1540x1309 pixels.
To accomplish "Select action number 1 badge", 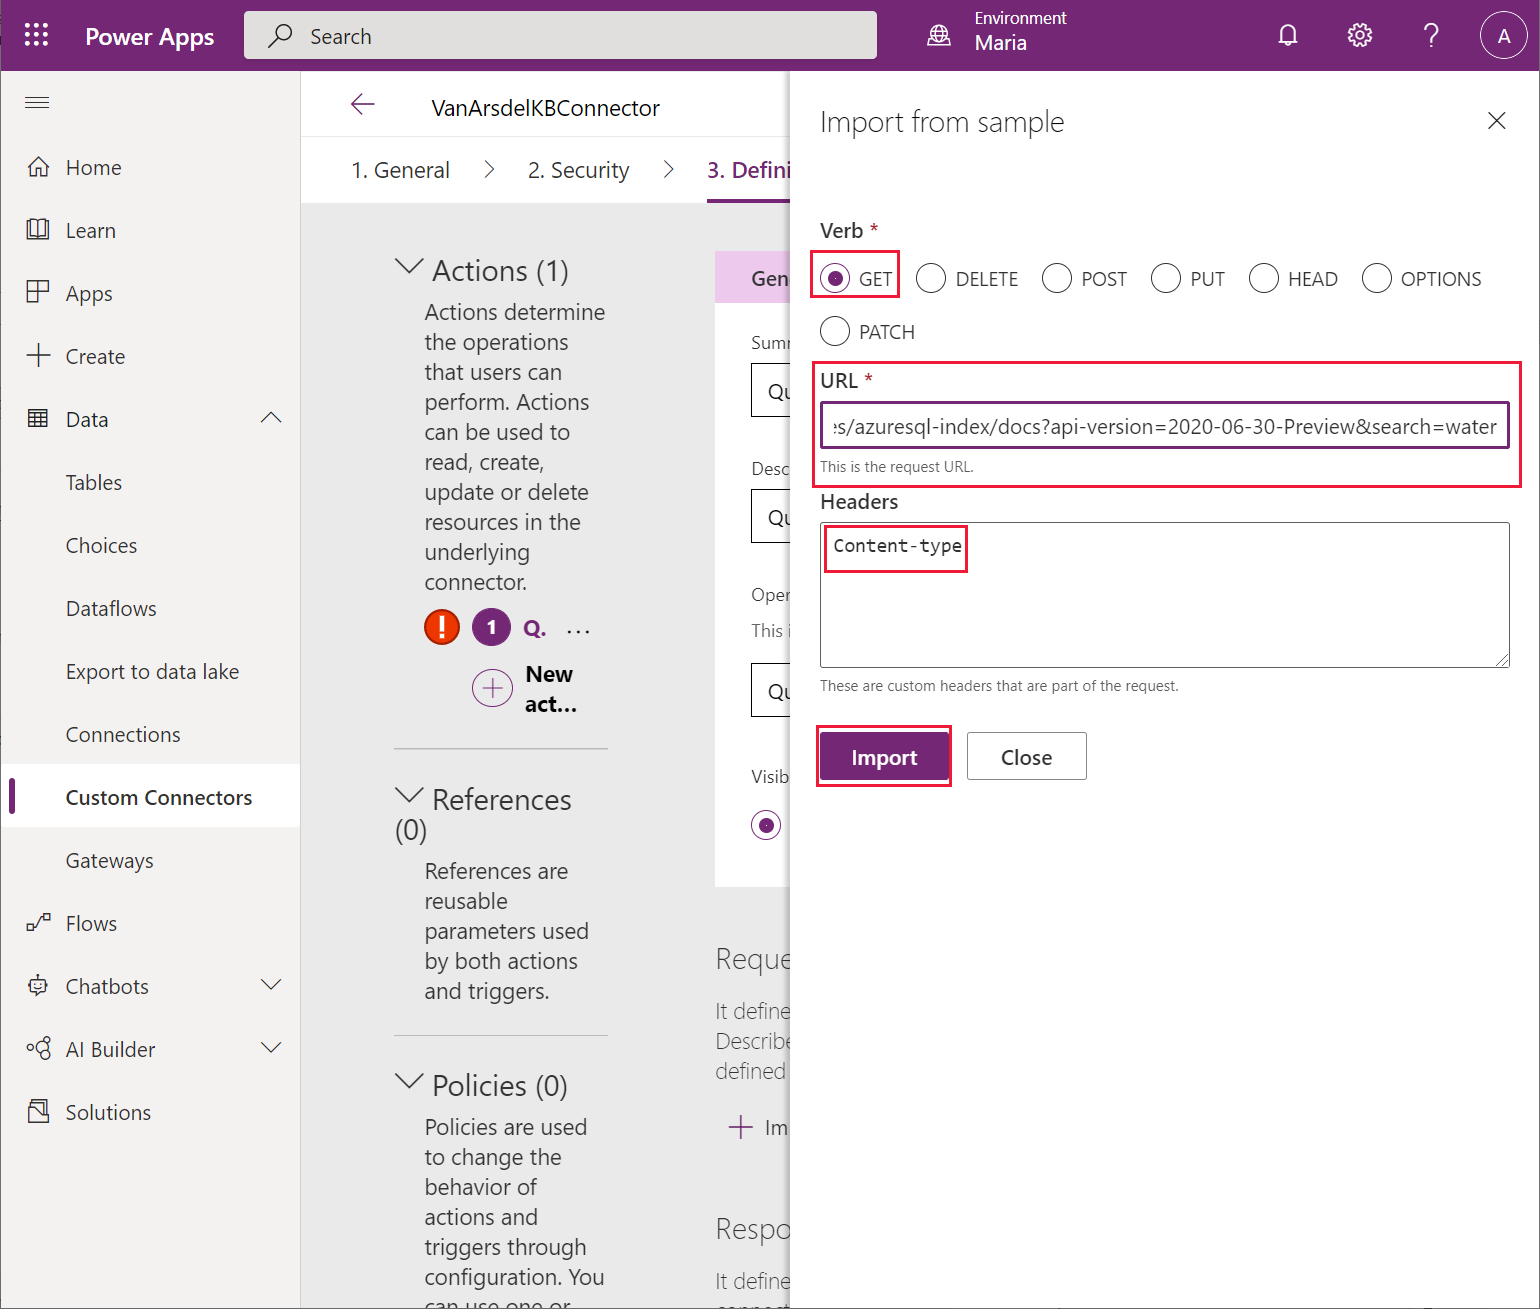I will [x=491, y=627].
